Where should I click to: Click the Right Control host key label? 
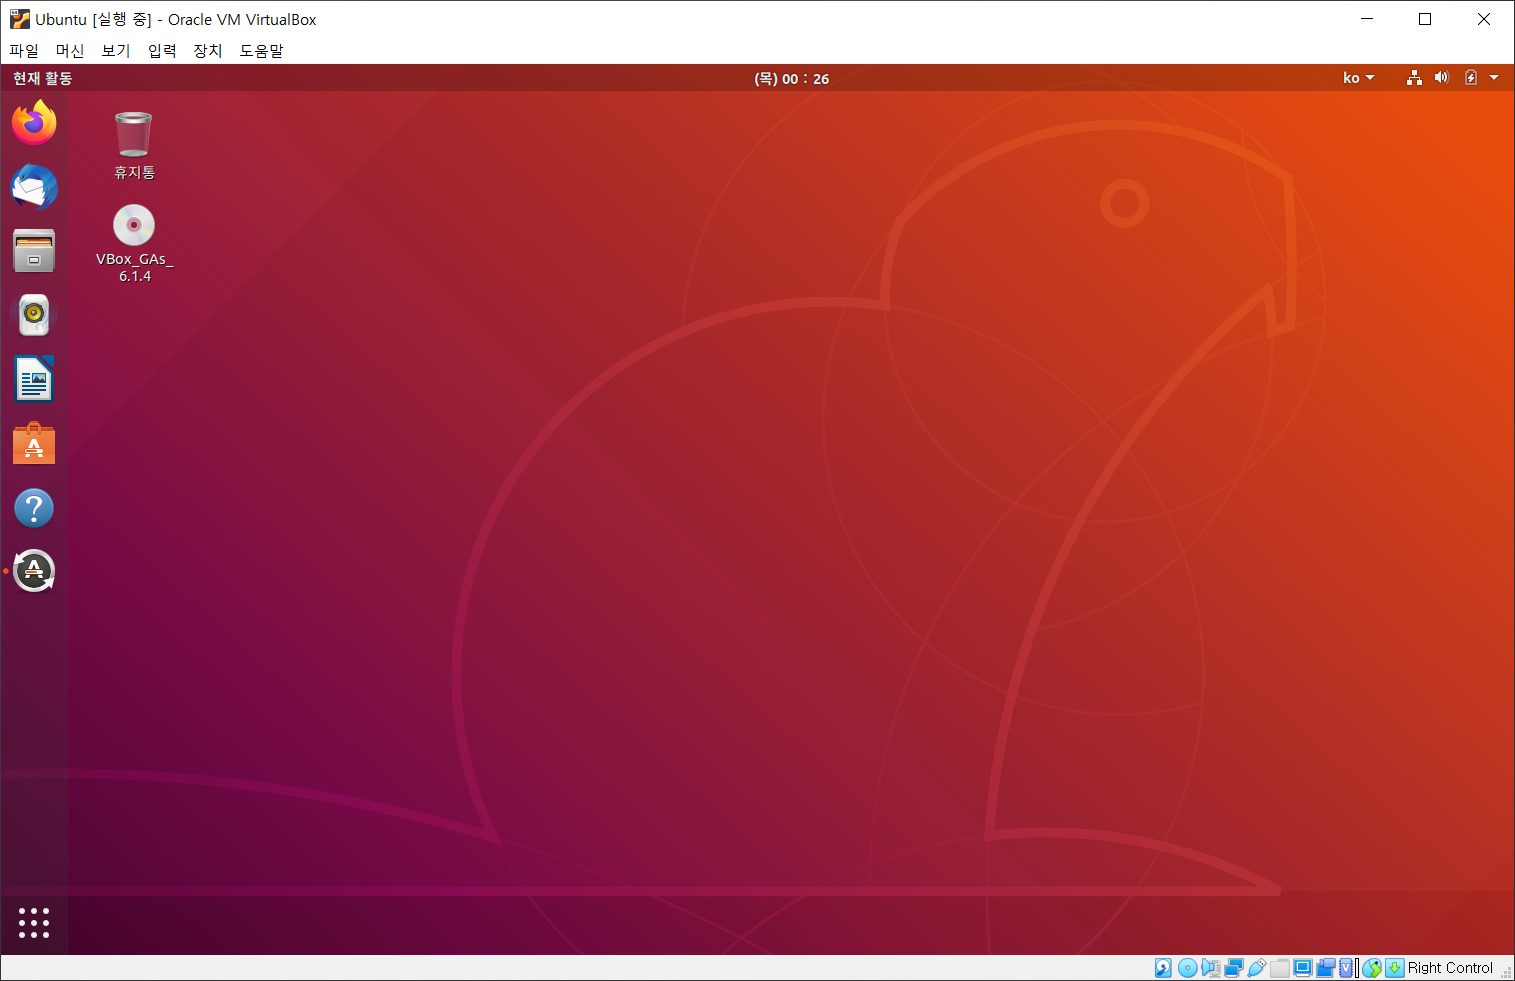click(1450, 968)
